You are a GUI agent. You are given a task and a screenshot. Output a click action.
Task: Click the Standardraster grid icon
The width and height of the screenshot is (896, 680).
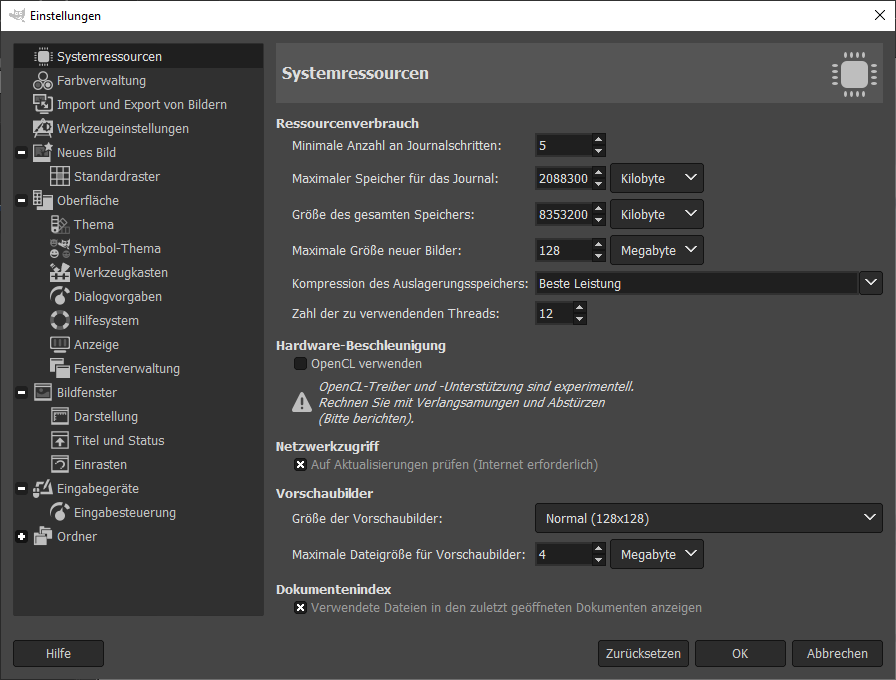[x=60, y=177]
